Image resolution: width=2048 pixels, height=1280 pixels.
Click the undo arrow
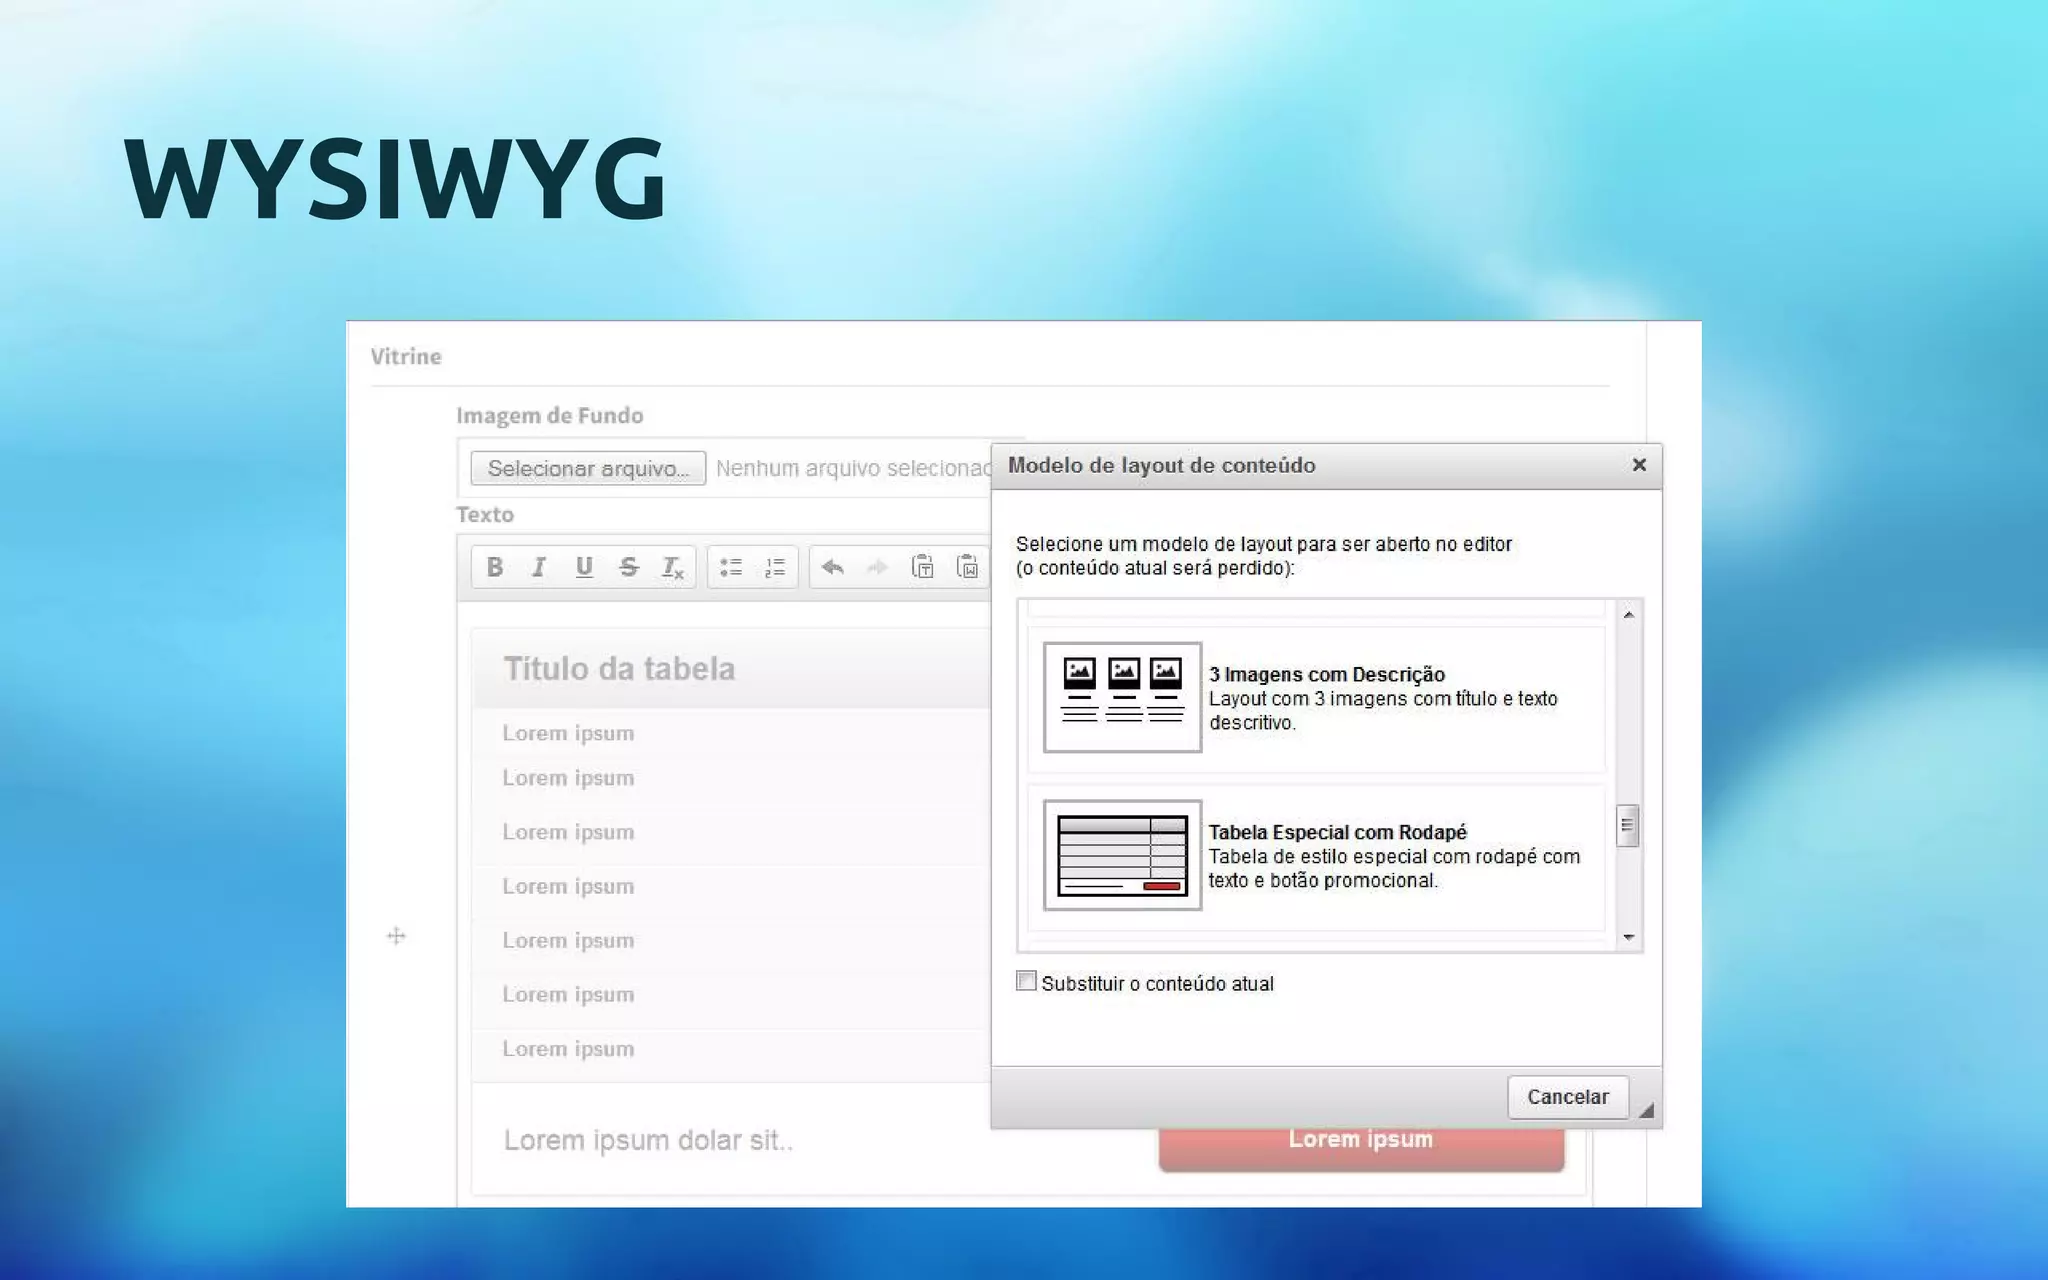(832, 567)
